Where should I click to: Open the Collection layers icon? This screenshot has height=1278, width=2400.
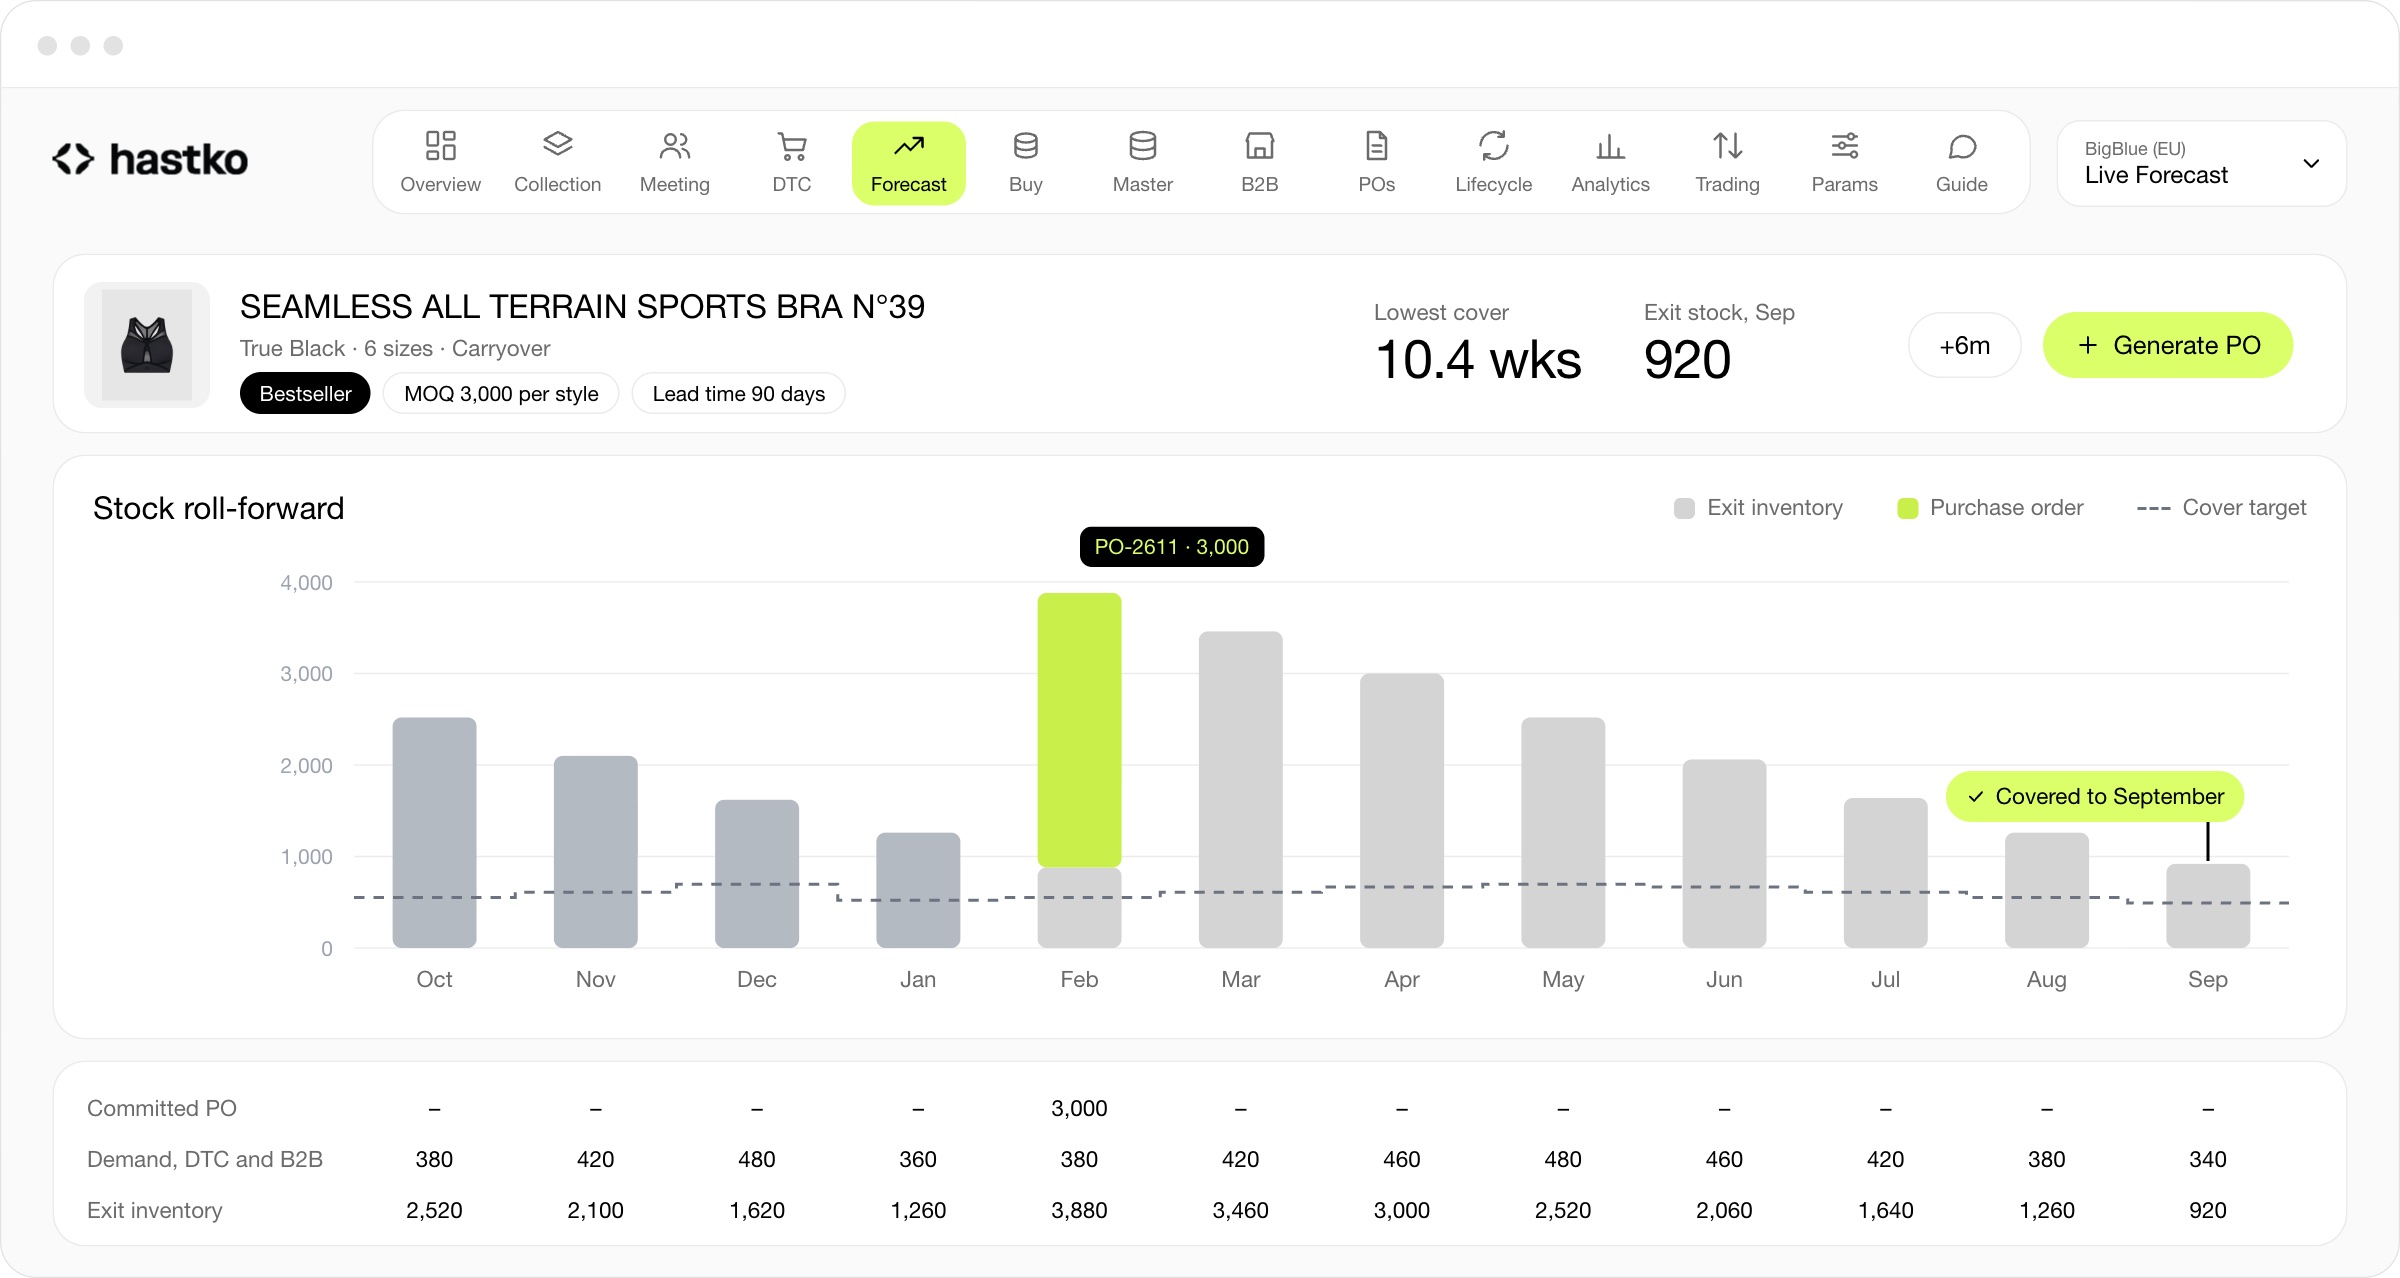coord(557,146)
